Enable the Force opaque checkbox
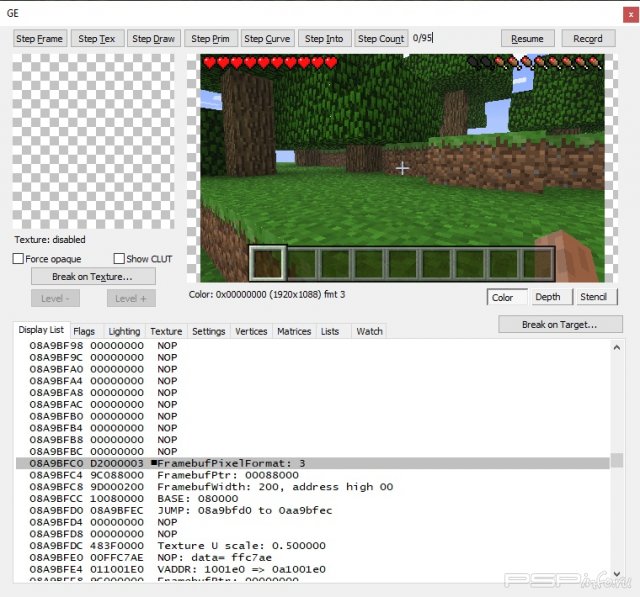This screenshot has height=597, width=640. pyautogui.click(x=19, y=259)
